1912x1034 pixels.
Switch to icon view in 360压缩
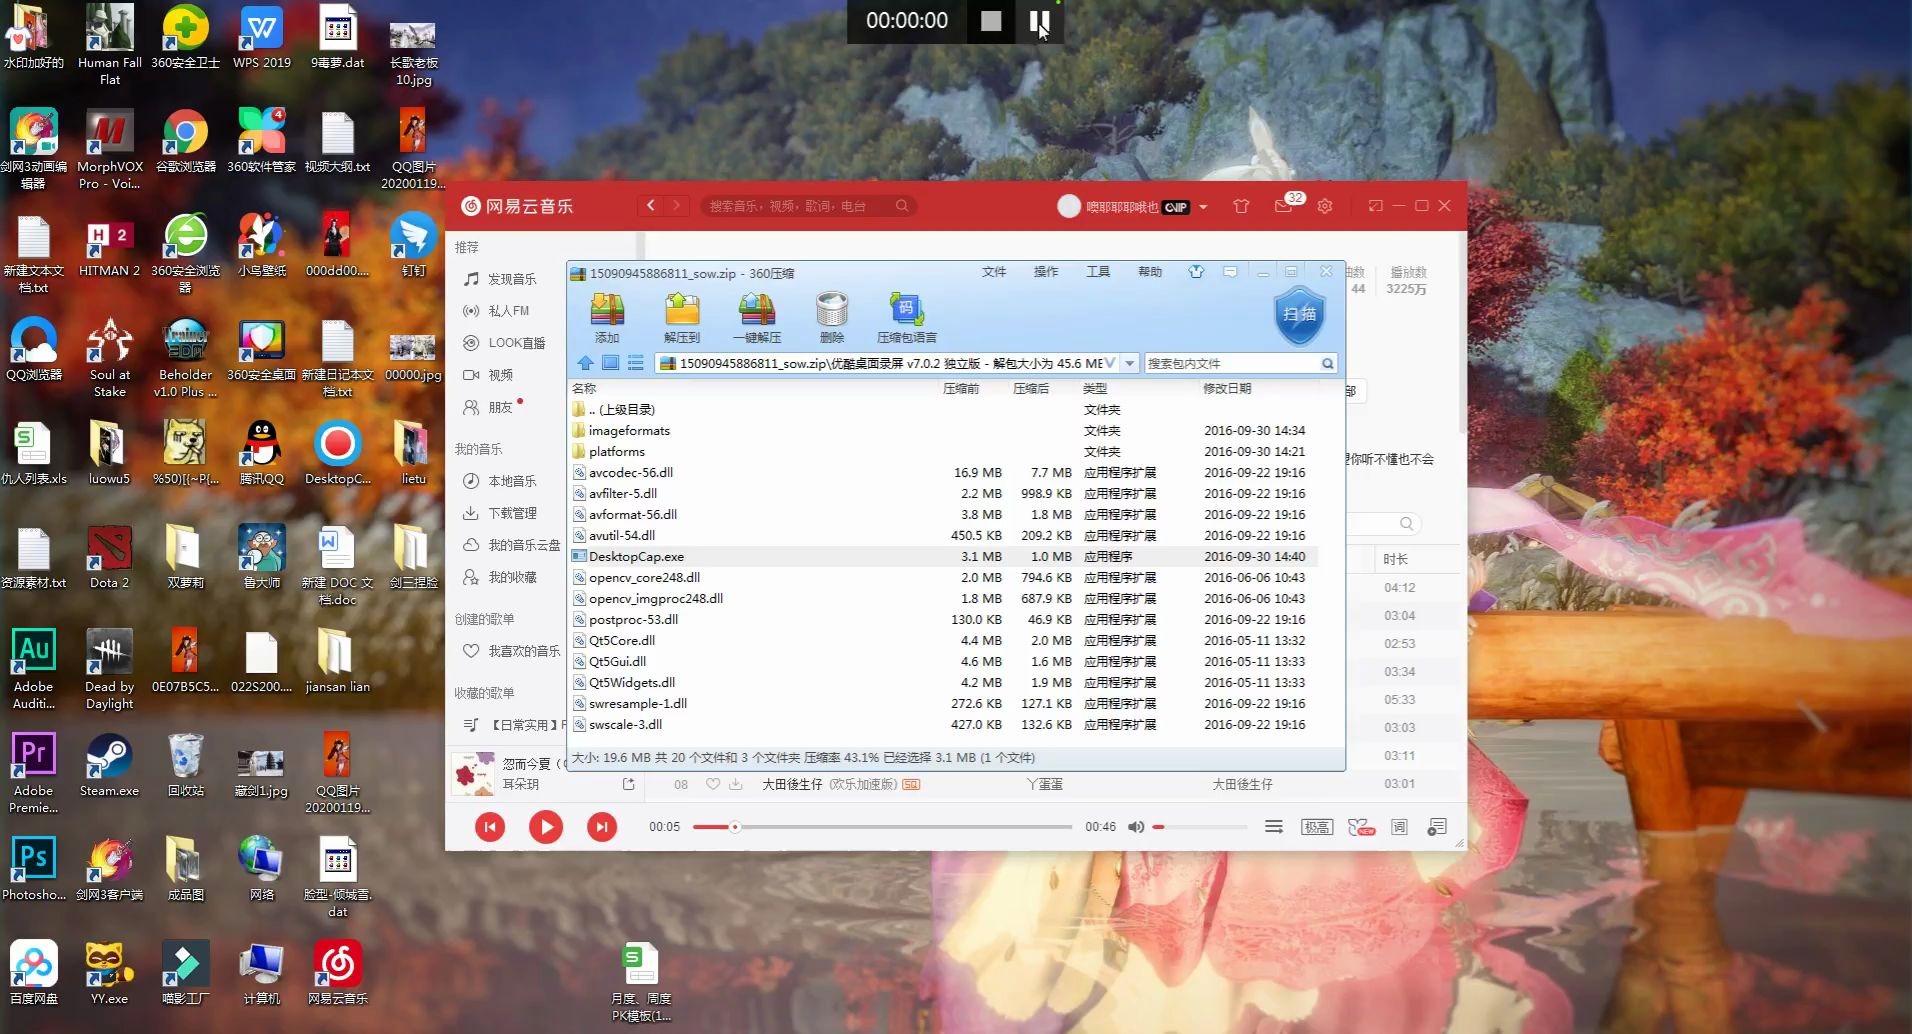(610, 363)
